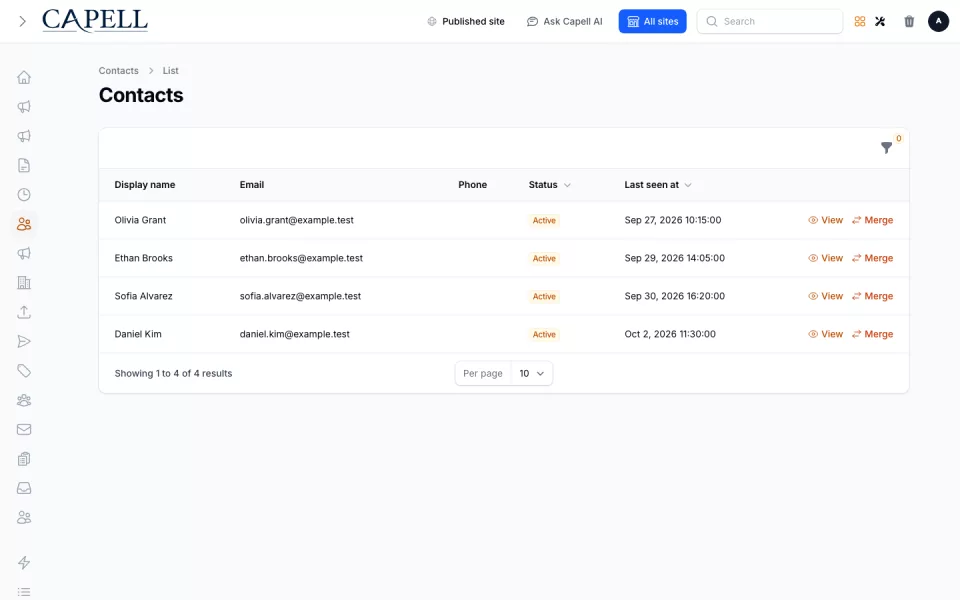Open the tag icon in the sidebar
The height and width of the screenshot is (600, 960).
coord(24,371)
